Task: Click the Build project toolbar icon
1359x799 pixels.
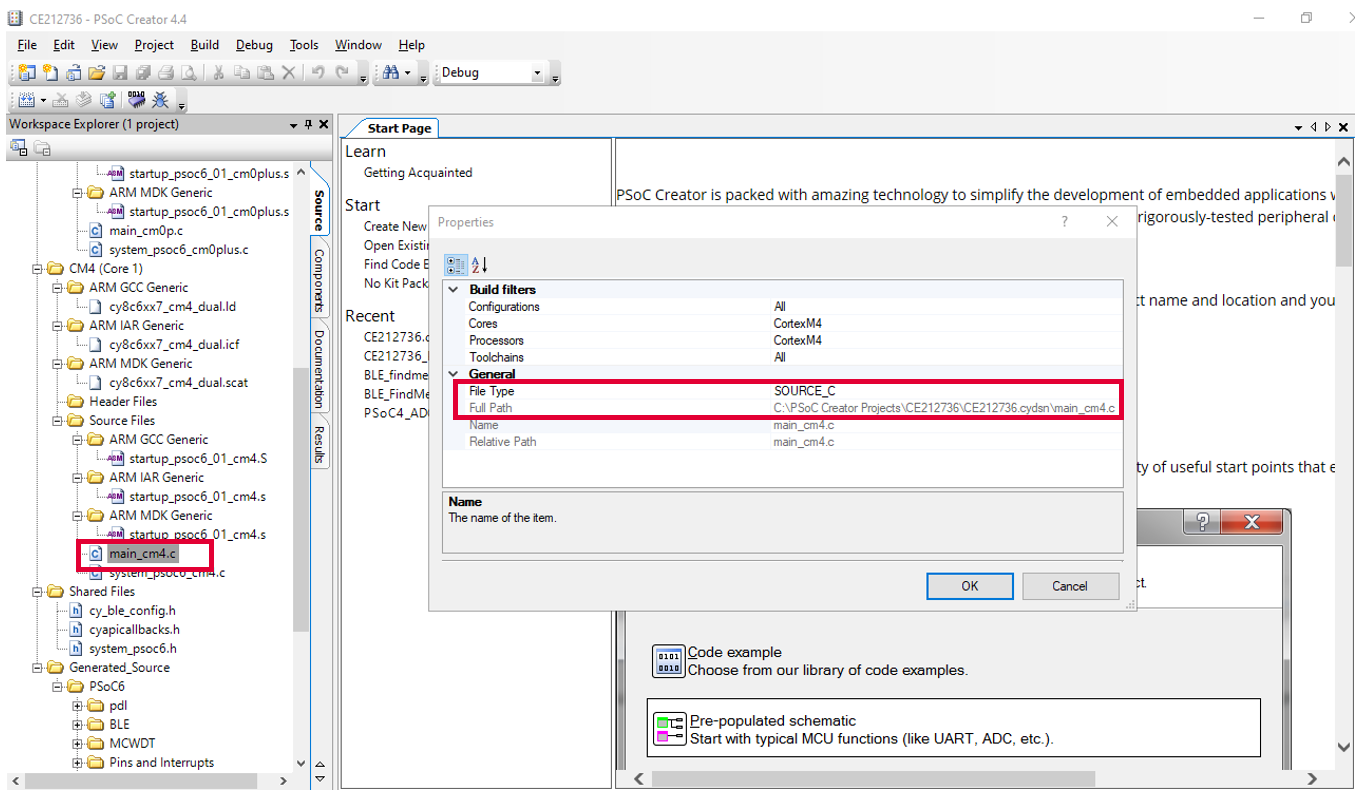Action: click(27, 100)
